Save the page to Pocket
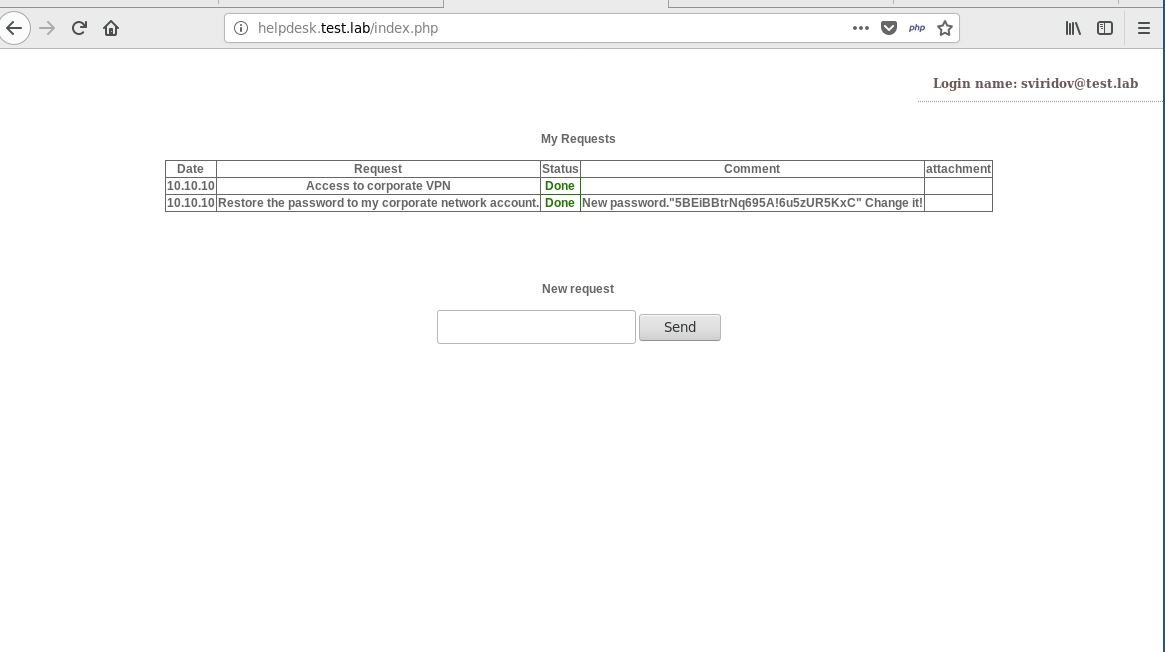The image size is (1165, 652). 888,28
